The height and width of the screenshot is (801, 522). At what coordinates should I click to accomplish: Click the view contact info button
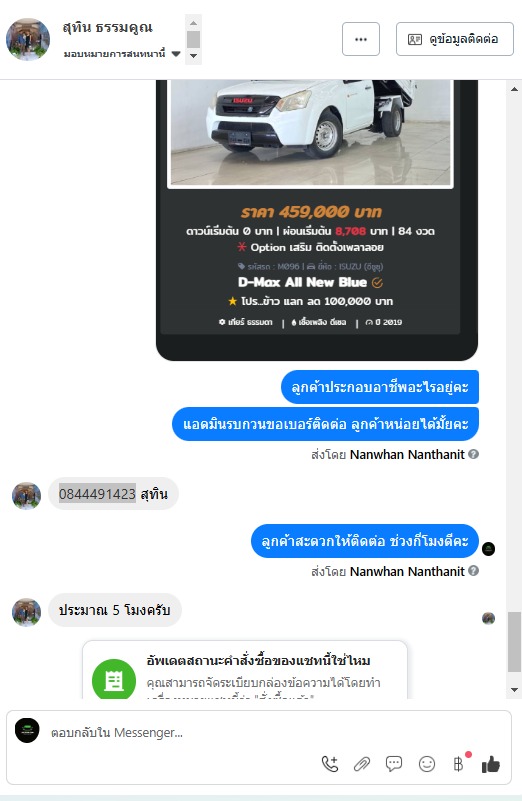click(x=455, y=39)
